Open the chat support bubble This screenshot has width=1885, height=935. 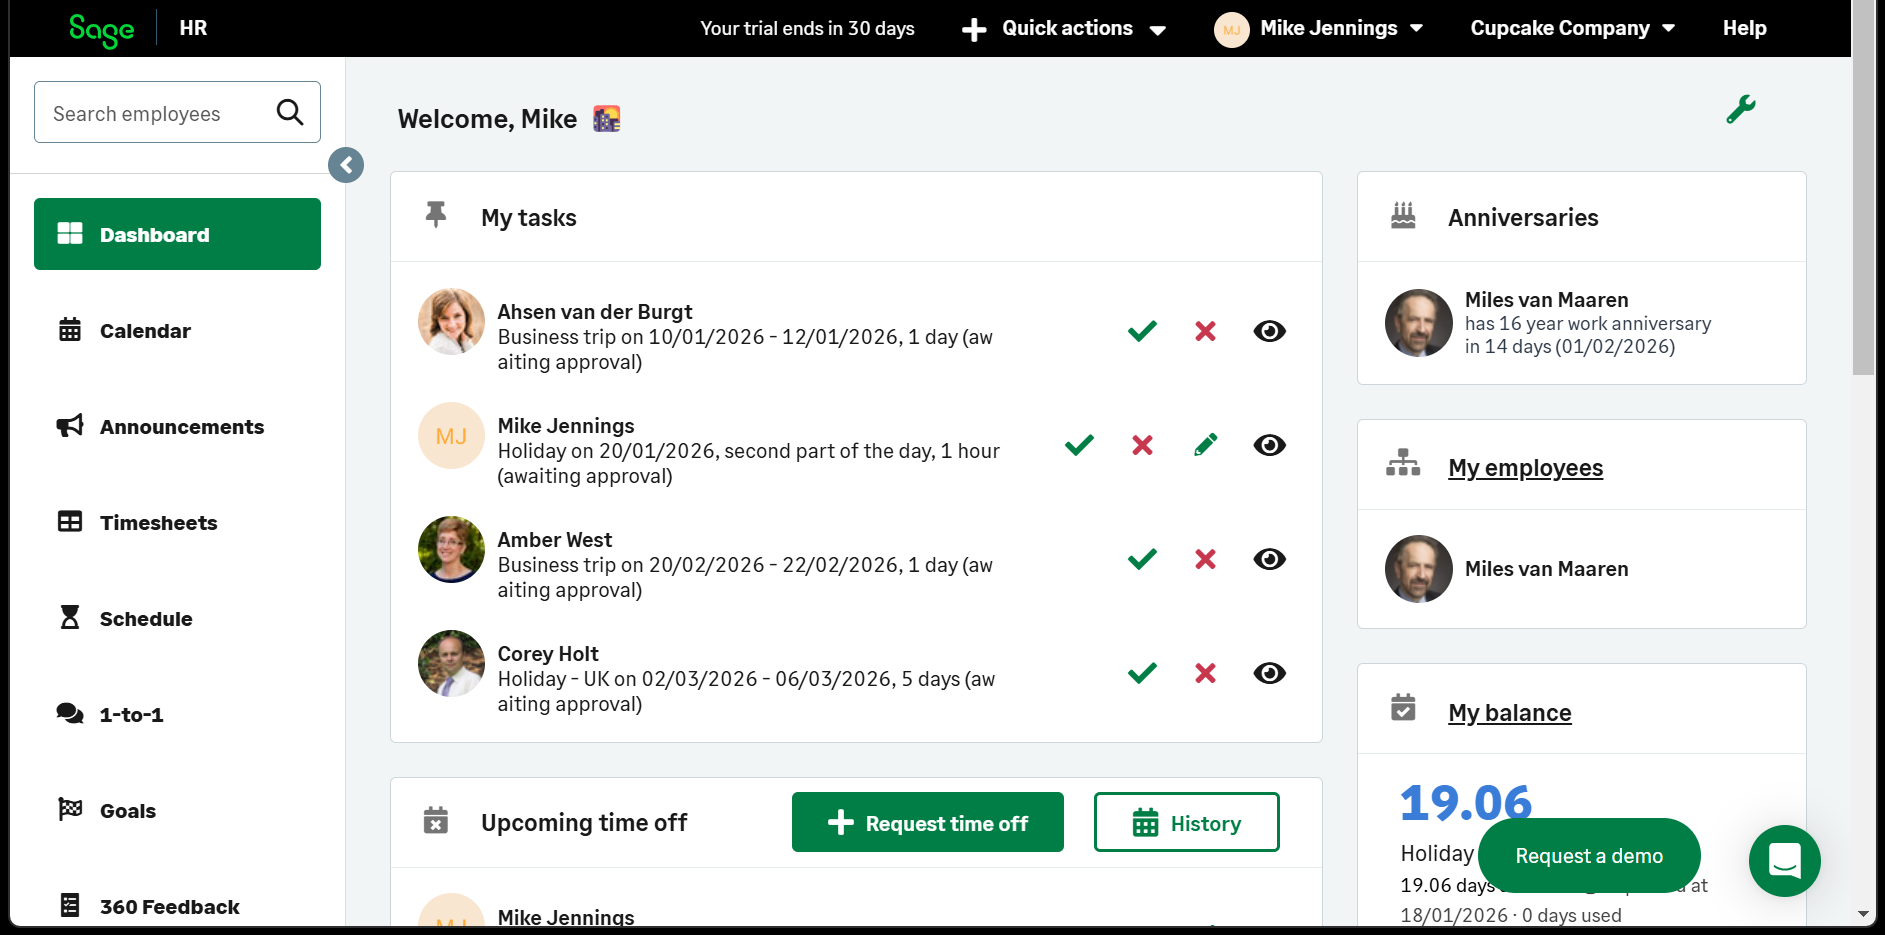click(x=1785, y=861)
